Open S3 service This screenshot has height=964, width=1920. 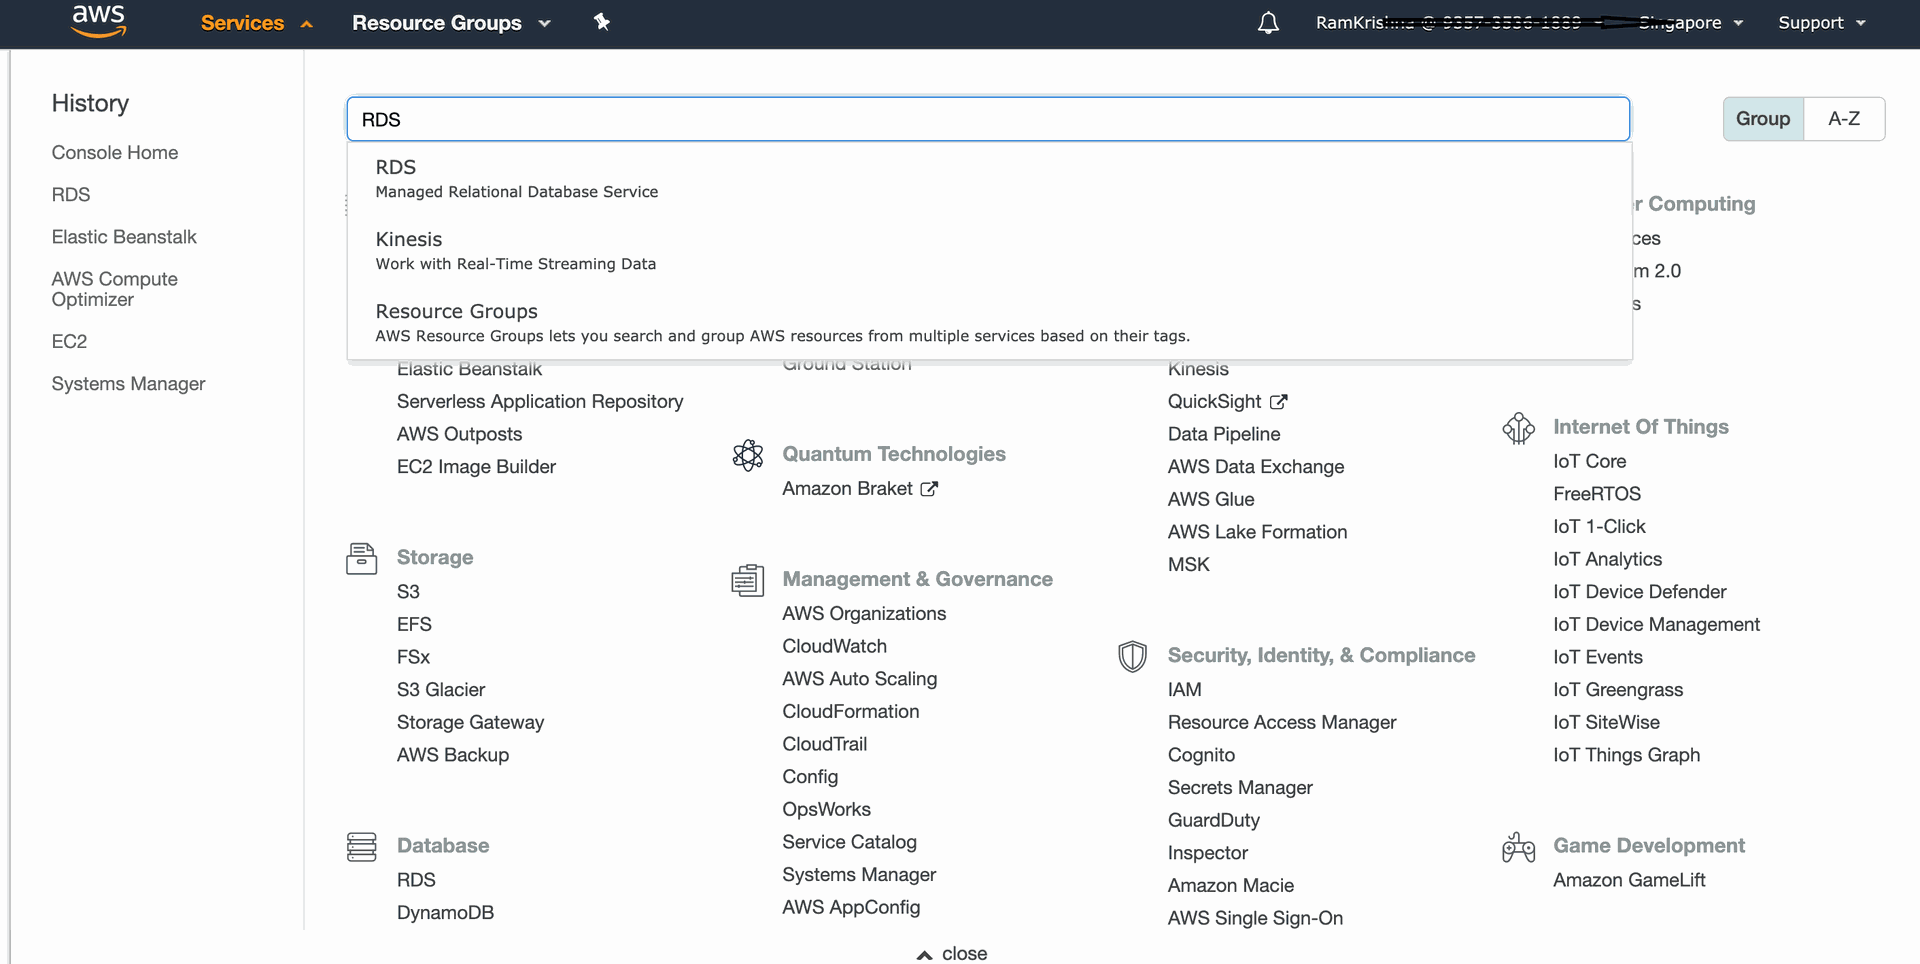tap(408, 592)
